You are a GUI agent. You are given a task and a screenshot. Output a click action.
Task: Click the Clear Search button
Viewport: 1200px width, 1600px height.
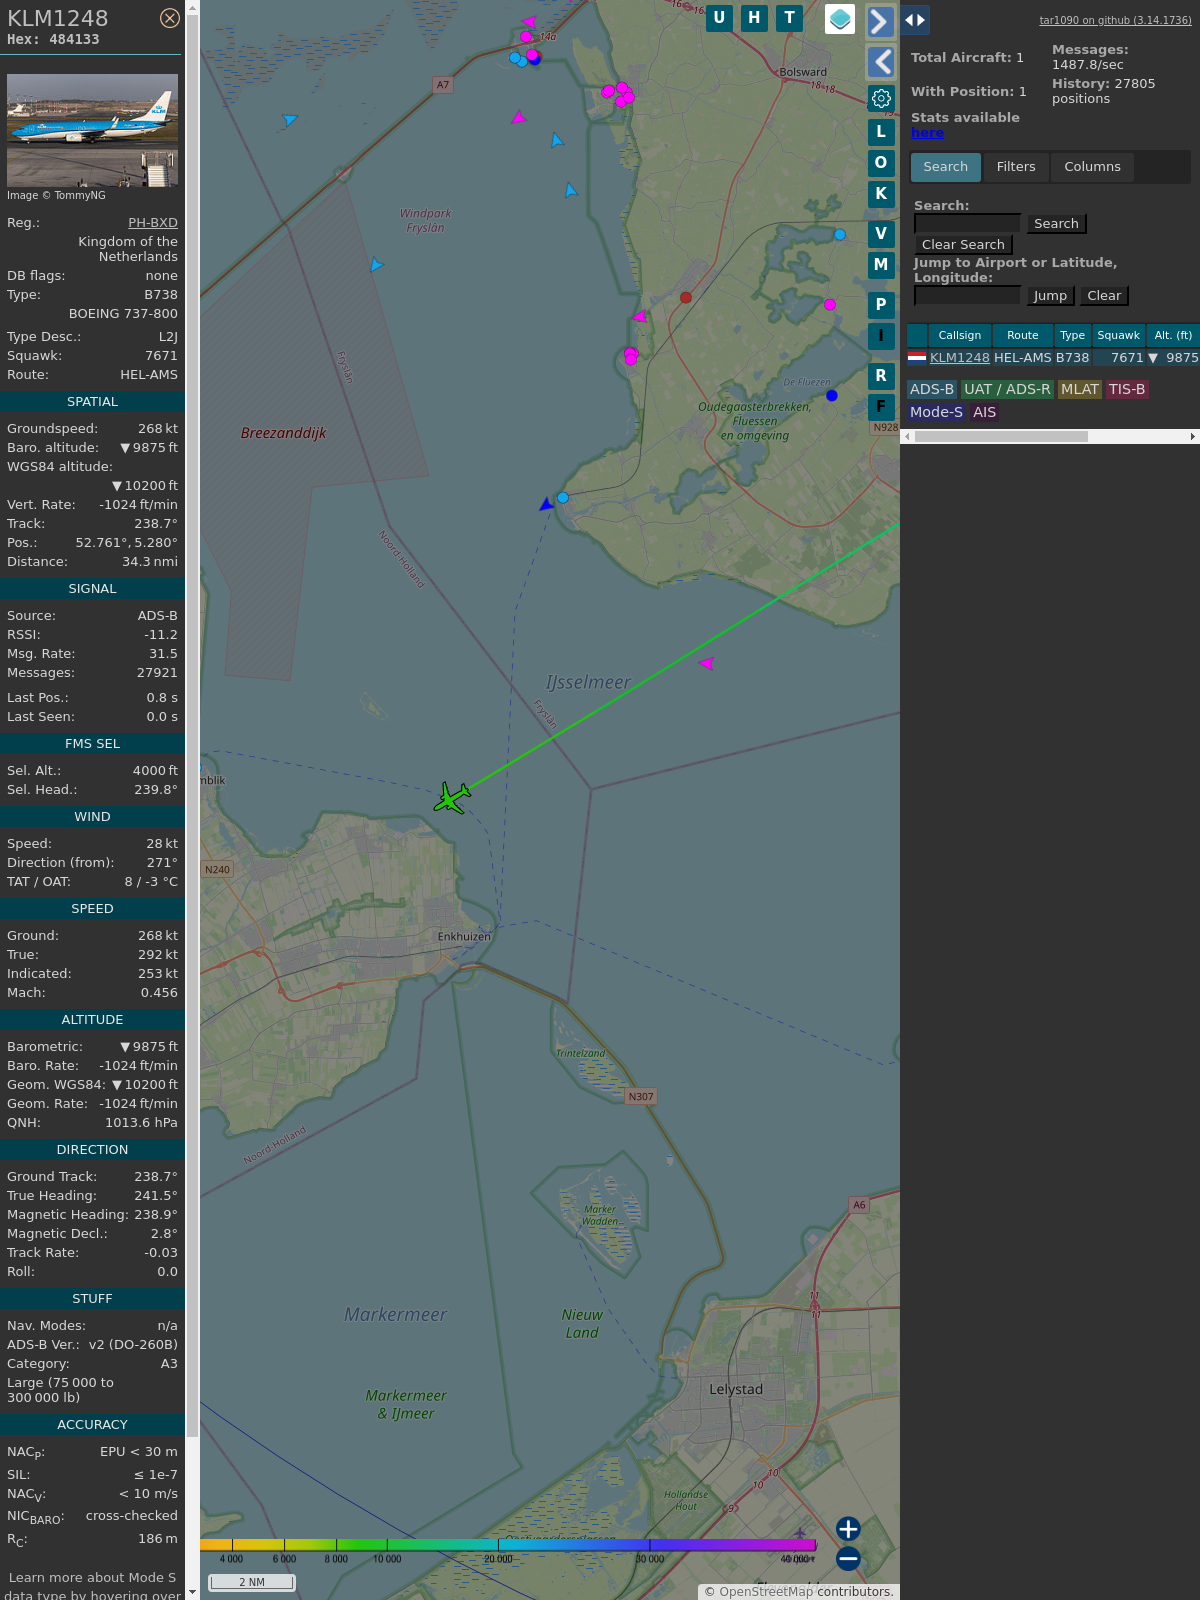tap(963, 245)
